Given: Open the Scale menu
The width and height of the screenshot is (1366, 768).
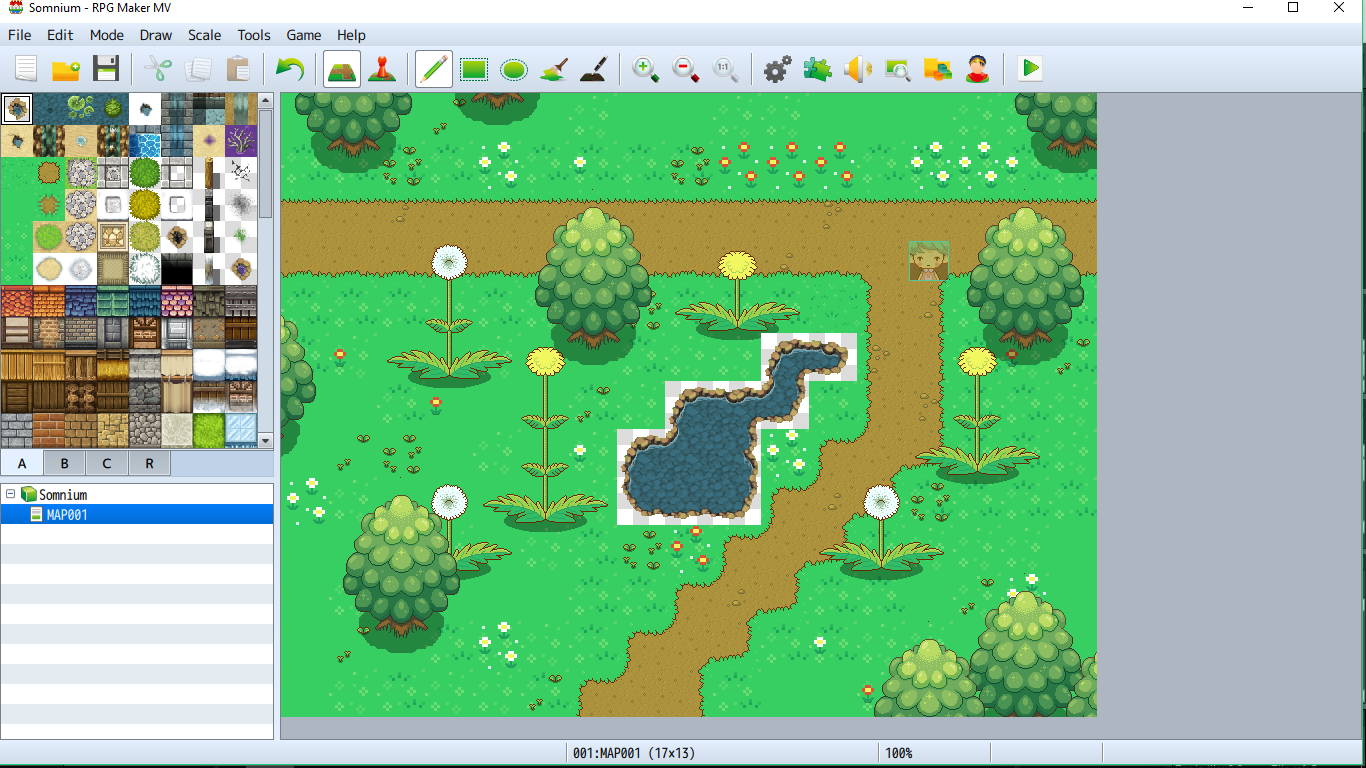Looking at the screenshot, I should [205, 35].
